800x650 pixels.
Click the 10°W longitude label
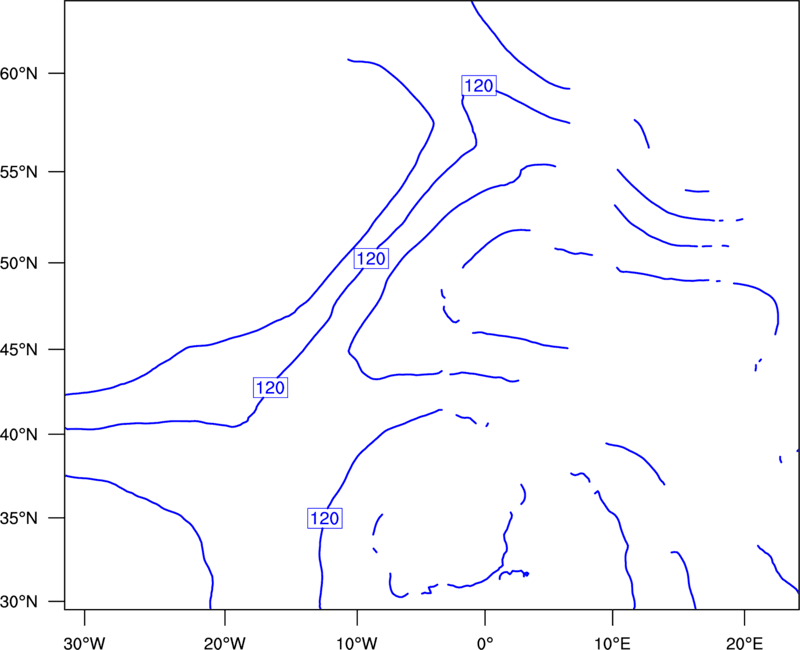click(357, 643)
